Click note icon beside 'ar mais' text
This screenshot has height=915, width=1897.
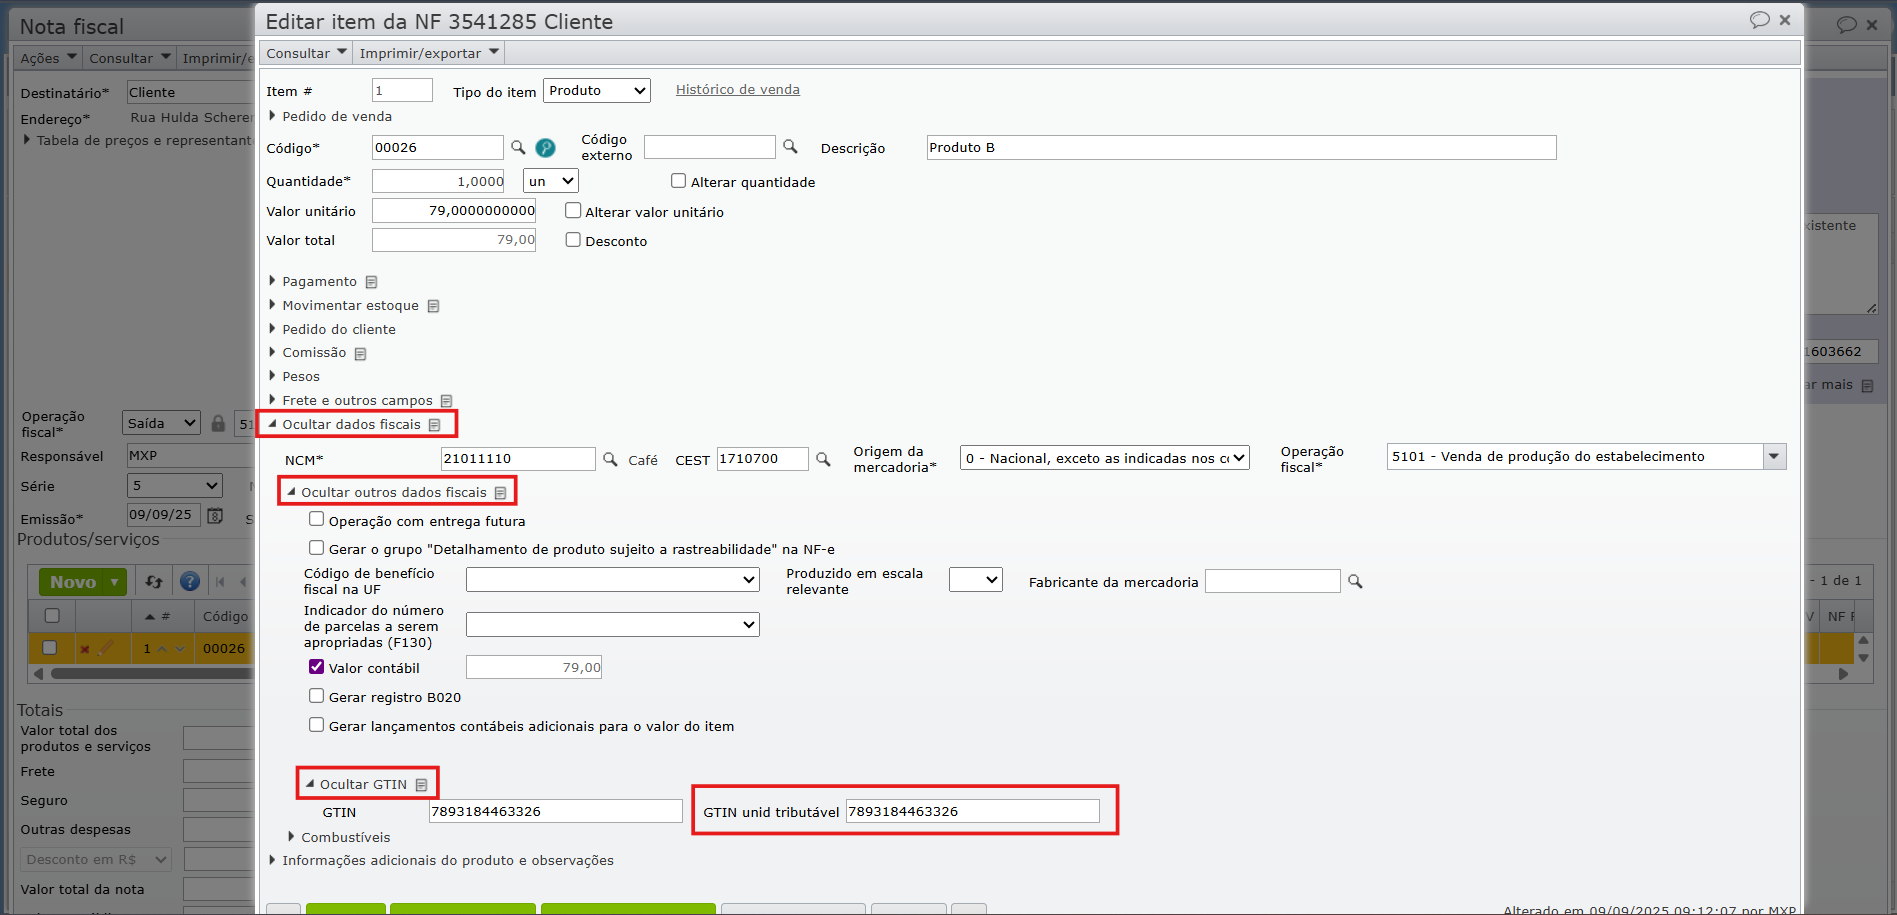pos(1867,386)
